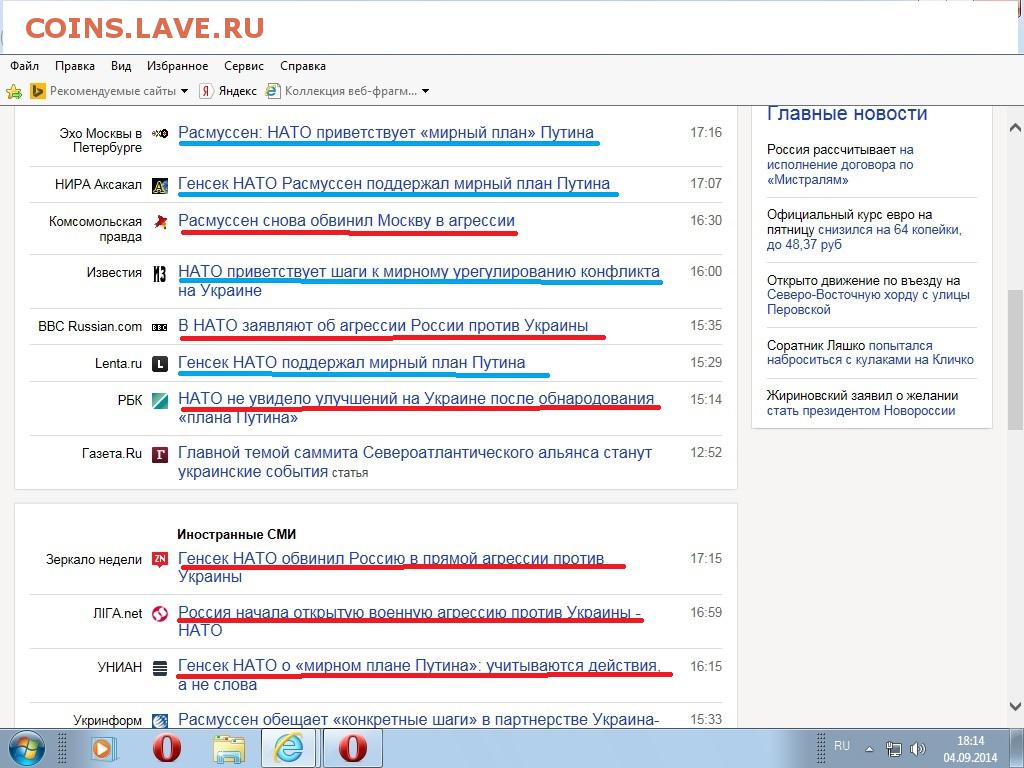Open ЛІГА.net headline 'Россия начала открытую военную агрессию'

click(x=409, y=621)
